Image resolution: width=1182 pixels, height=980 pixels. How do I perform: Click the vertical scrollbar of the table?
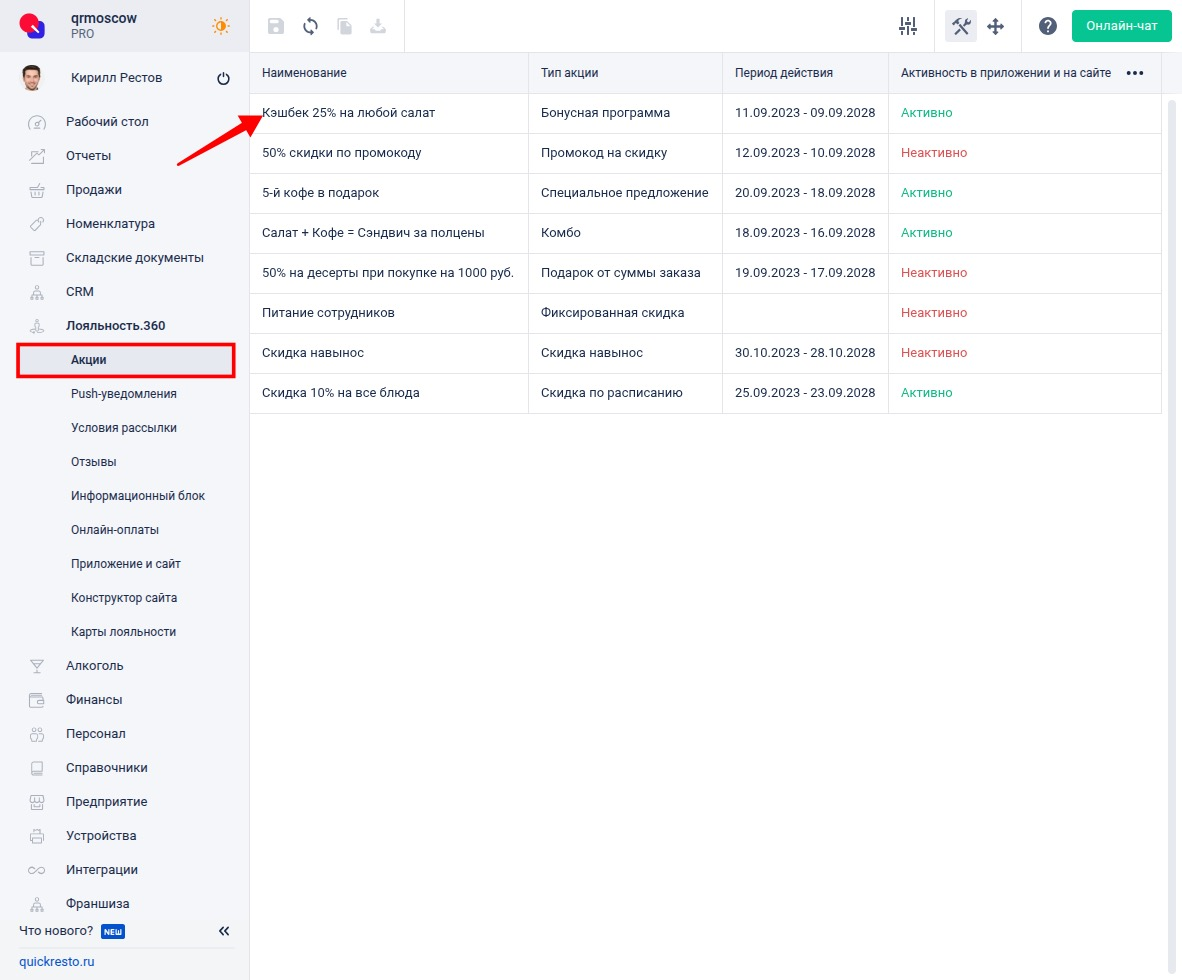tap(1171, 535)
